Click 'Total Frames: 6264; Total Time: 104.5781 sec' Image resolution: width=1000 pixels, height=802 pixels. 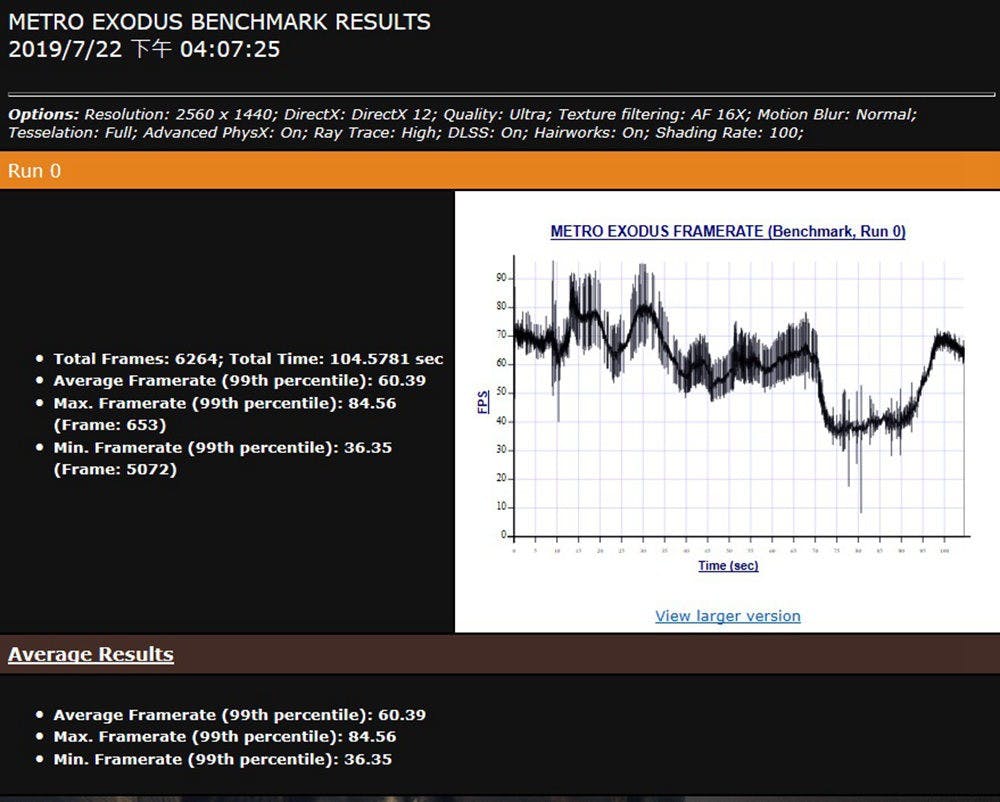[248, 359]
